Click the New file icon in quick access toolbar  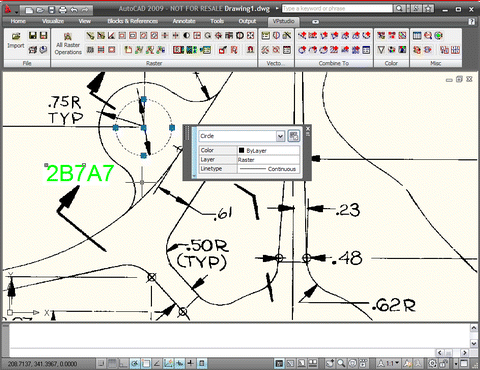click(29, 10)
